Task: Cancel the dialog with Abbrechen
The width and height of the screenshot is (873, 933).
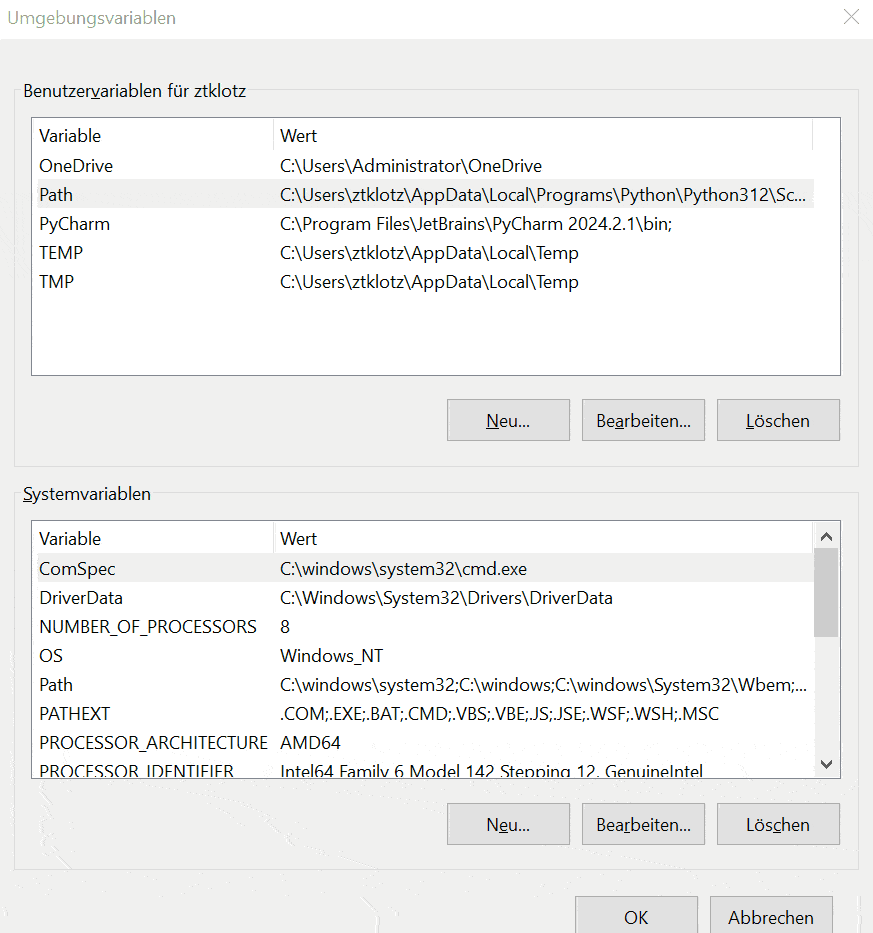Action: [x=771, y=916]
